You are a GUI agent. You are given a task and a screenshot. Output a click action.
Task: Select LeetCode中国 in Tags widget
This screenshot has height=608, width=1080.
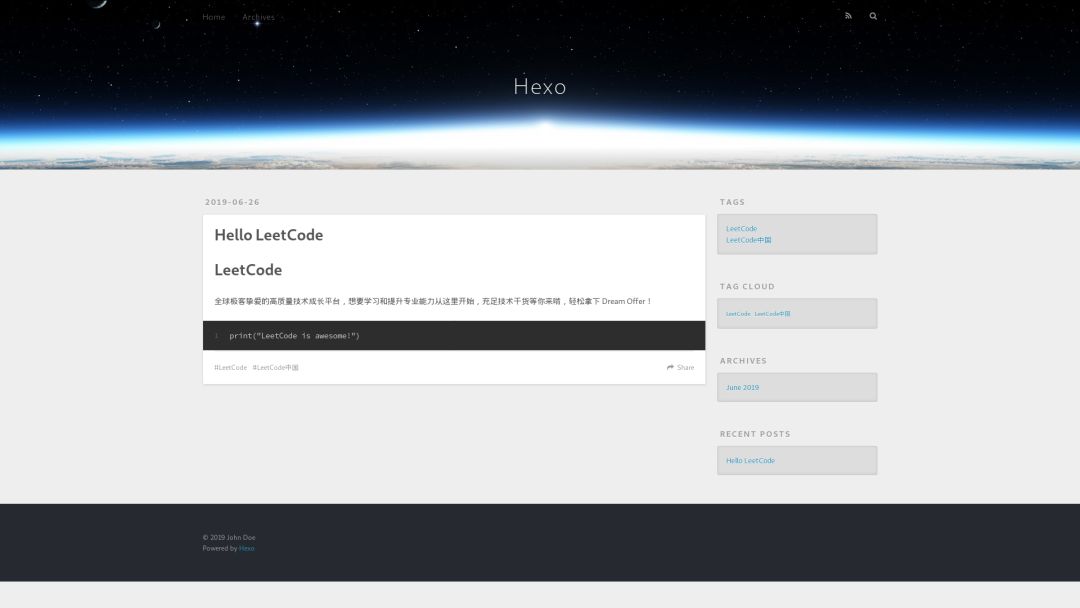click(749, 240)
